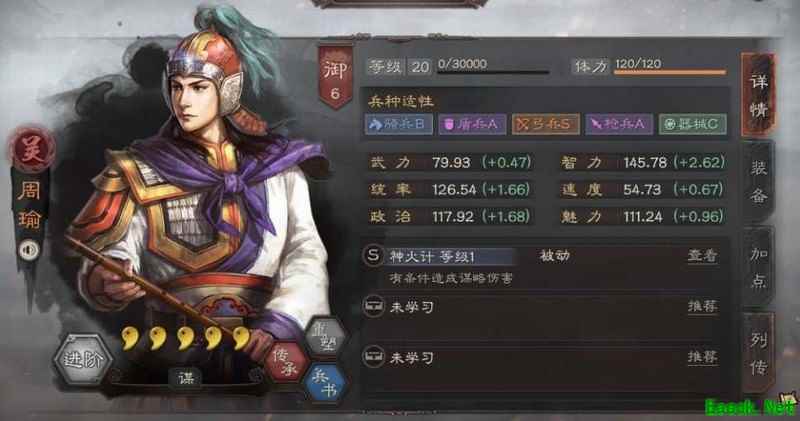Click the orange 体力 stamina bar
Viewport: 800px width, 421px height.
coord(670,73)
